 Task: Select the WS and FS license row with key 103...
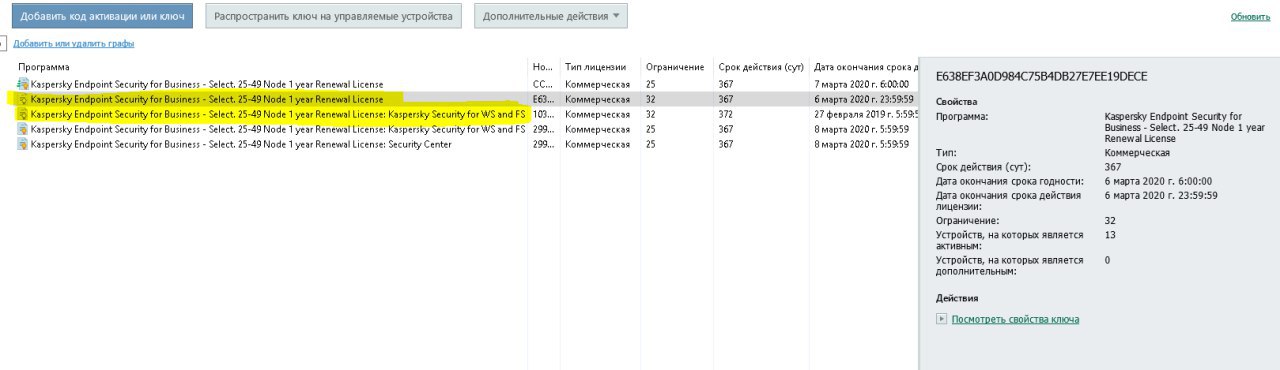point(467,115)
